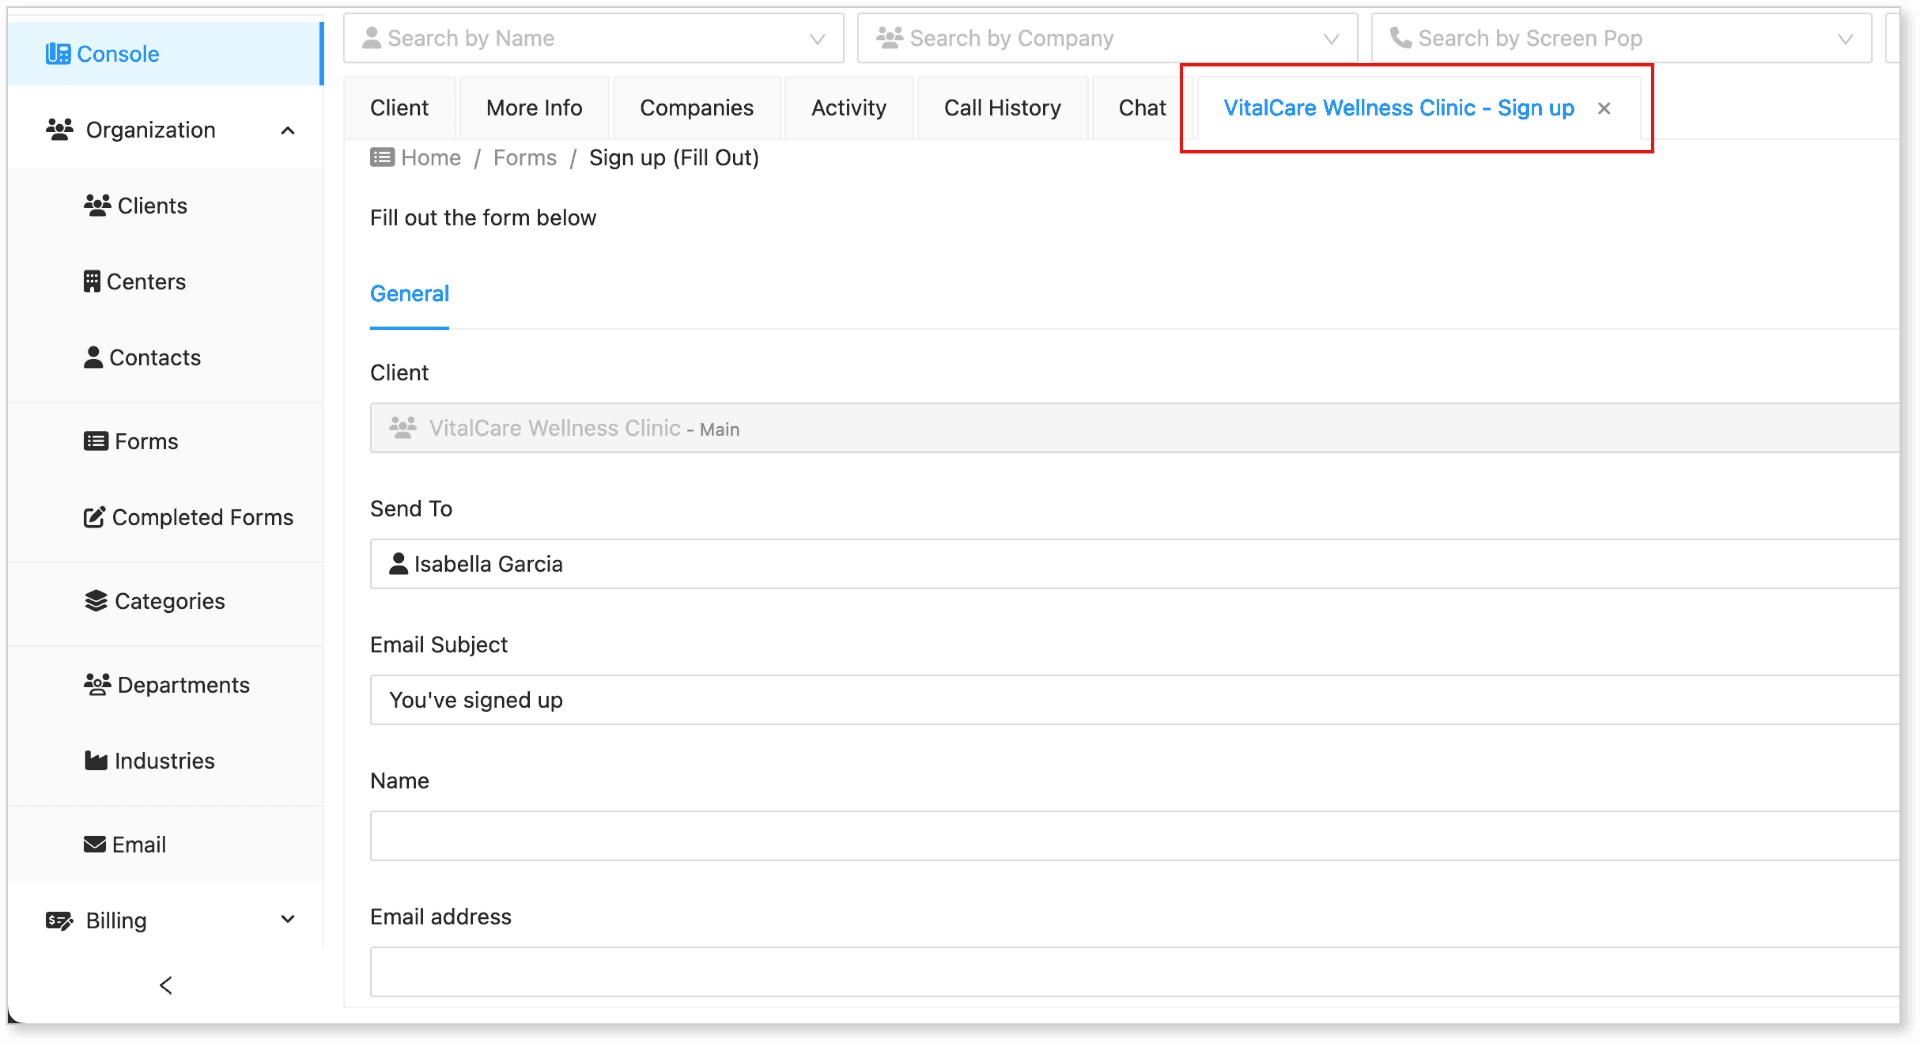Viewport: 1920px width, 1043px height.
Task: Click the Search by Name chevron
Action: pos(818,39)
